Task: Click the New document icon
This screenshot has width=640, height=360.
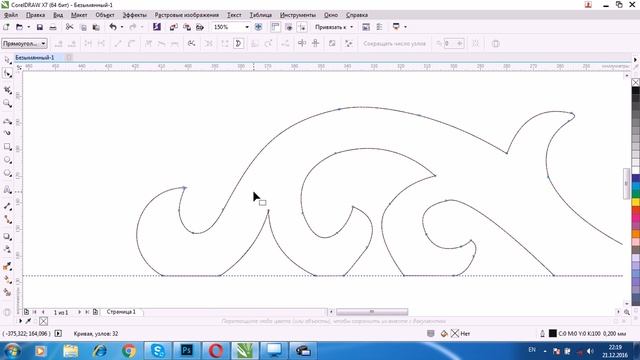Action: [x=6, y=27]
